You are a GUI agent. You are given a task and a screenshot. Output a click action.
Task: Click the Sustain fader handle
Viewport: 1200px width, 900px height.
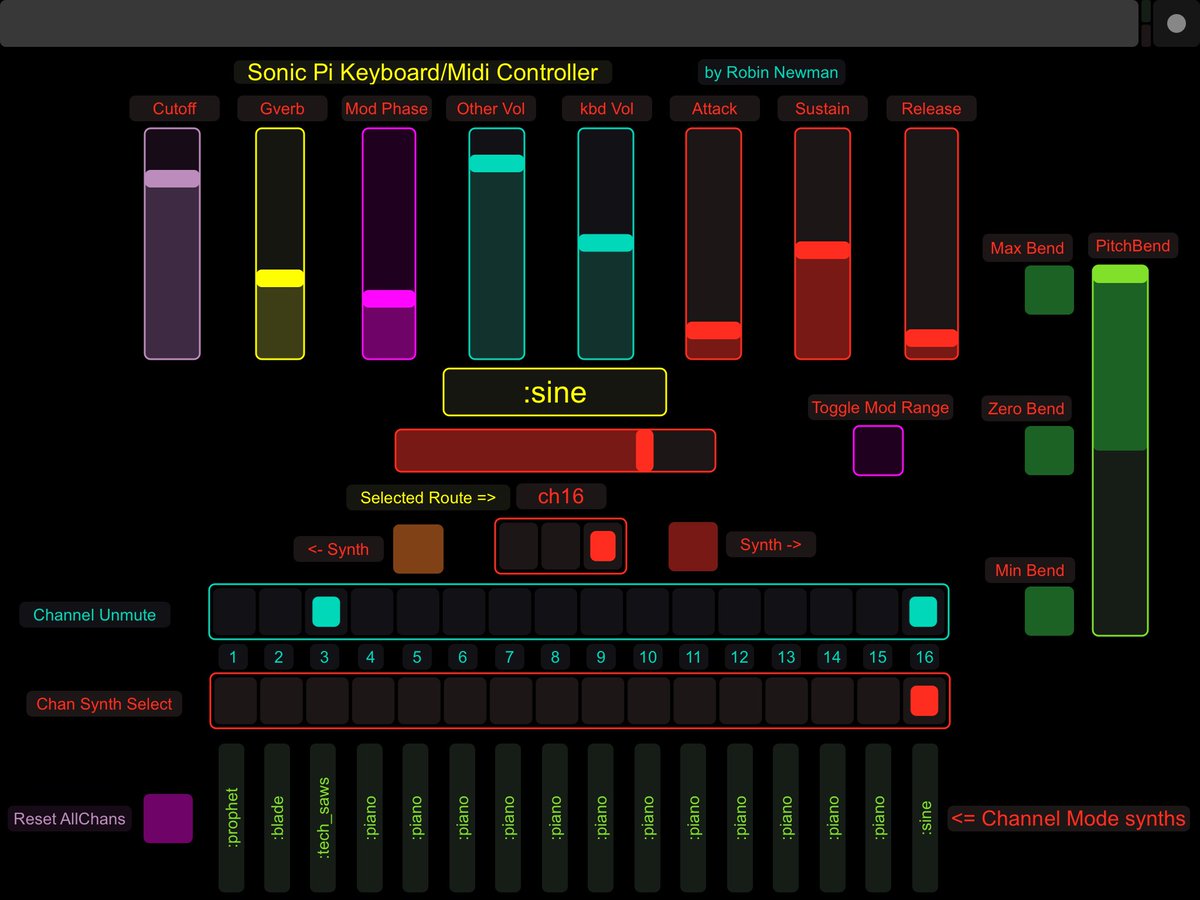[823, 250]
